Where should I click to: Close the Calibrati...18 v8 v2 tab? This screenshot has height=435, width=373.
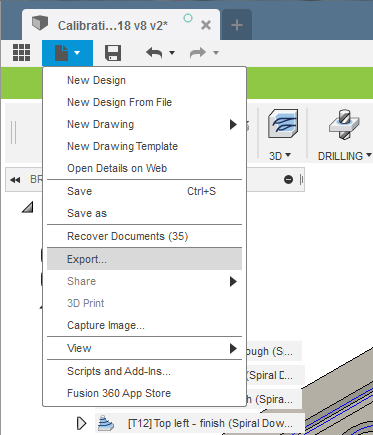pyautogui.click(x=206, y=25)
